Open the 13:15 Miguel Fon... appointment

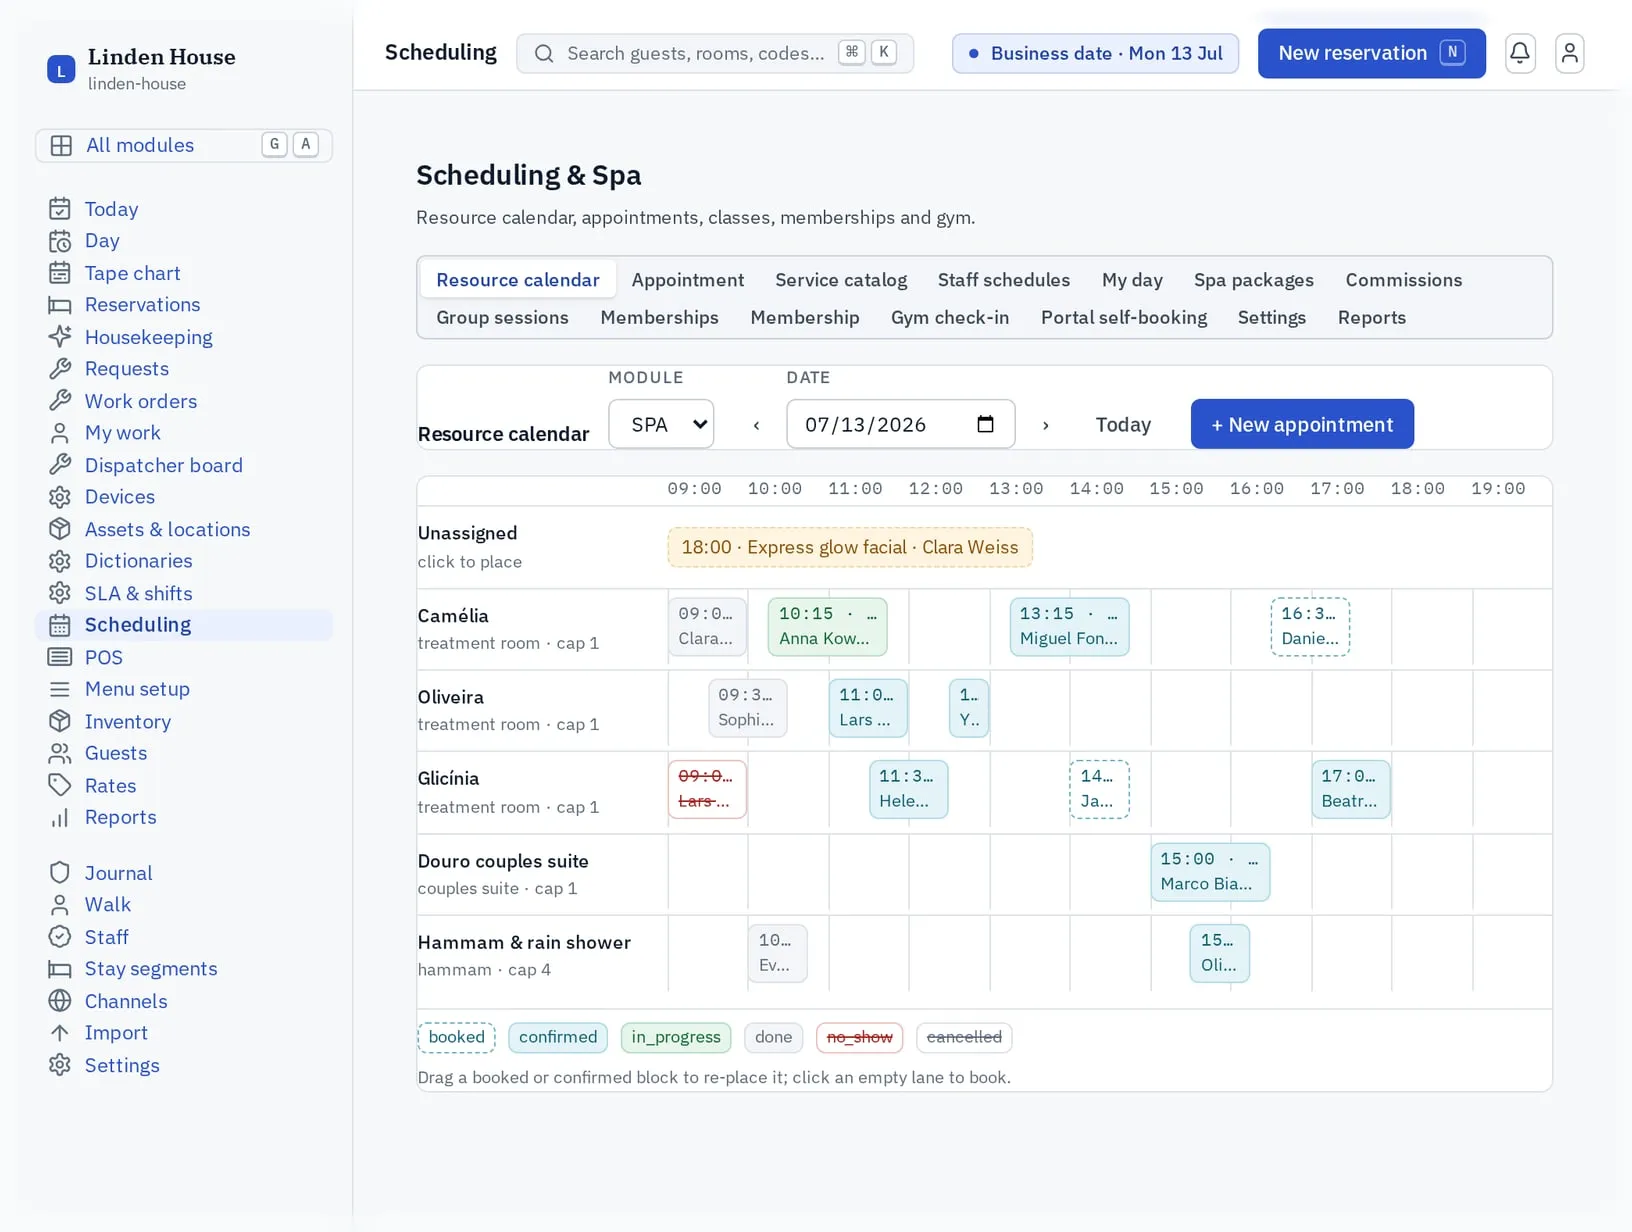pyautogui.click(x=1069, y=627)
